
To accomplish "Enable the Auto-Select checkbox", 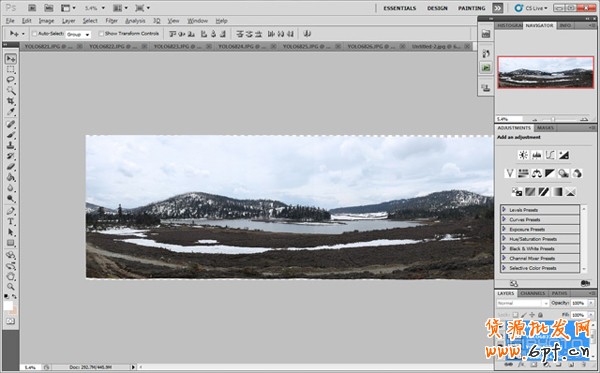I will point(34,34).
